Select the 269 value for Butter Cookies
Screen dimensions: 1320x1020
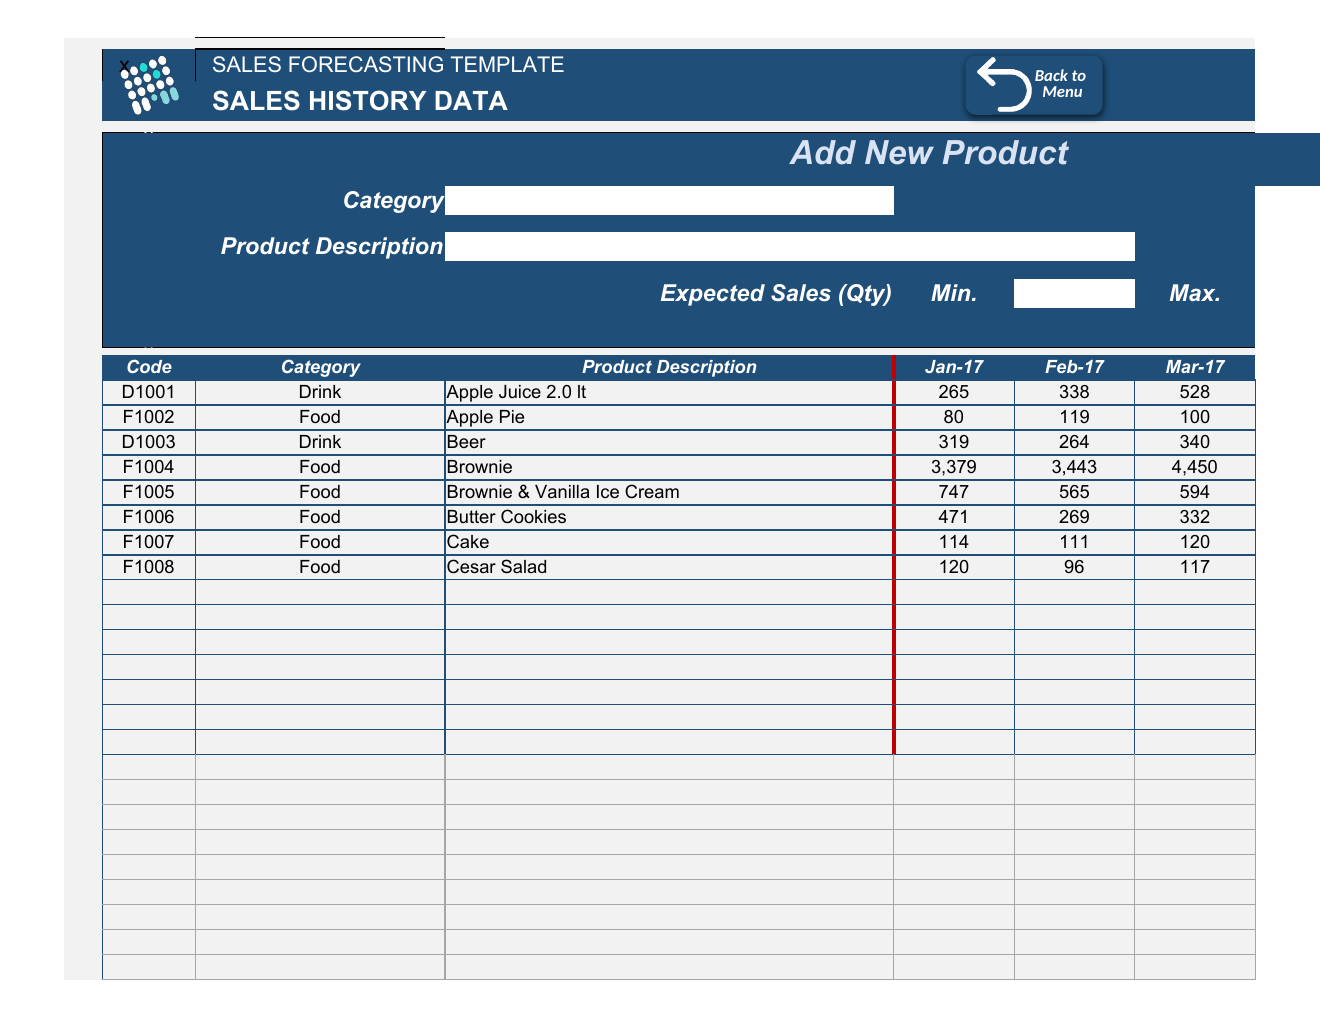click(1074, 517)
